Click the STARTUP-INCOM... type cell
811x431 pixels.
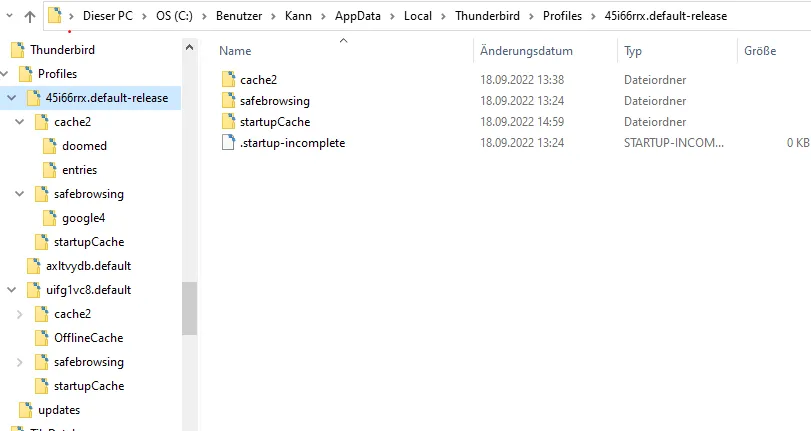click(673, 143)
